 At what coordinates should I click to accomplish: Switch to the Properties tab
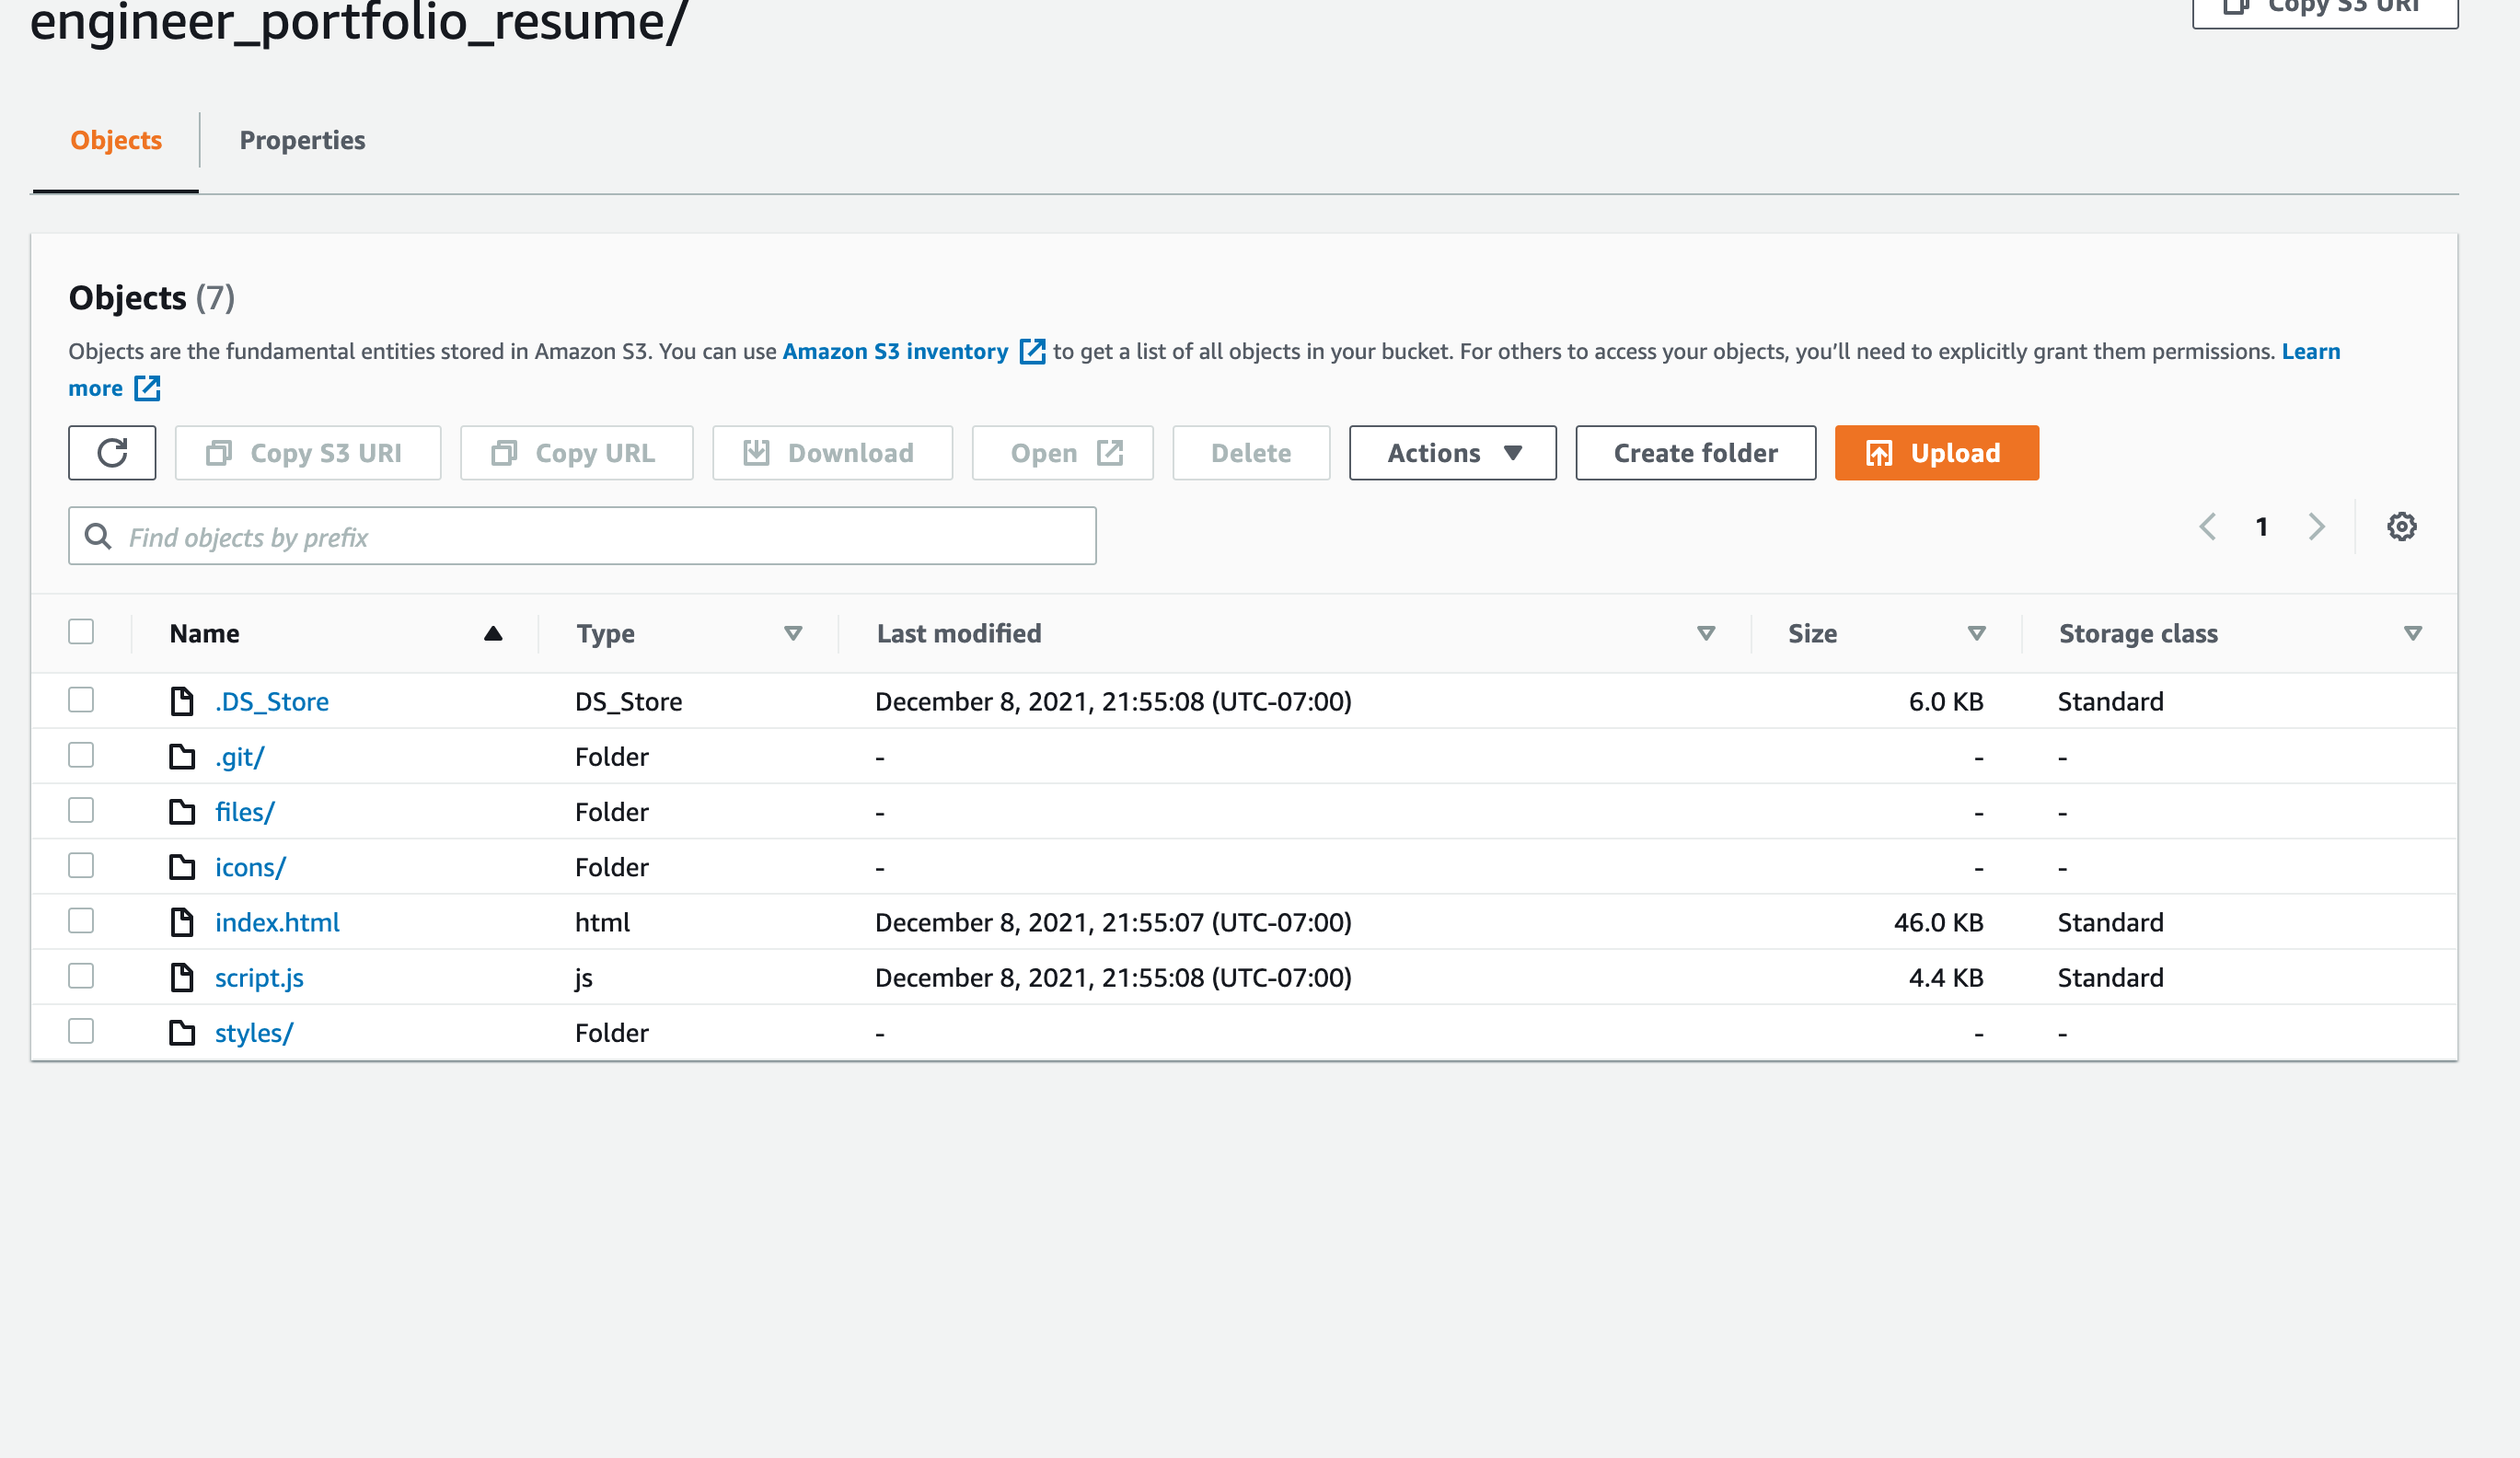pyautogui.click(x=302, y=140)
